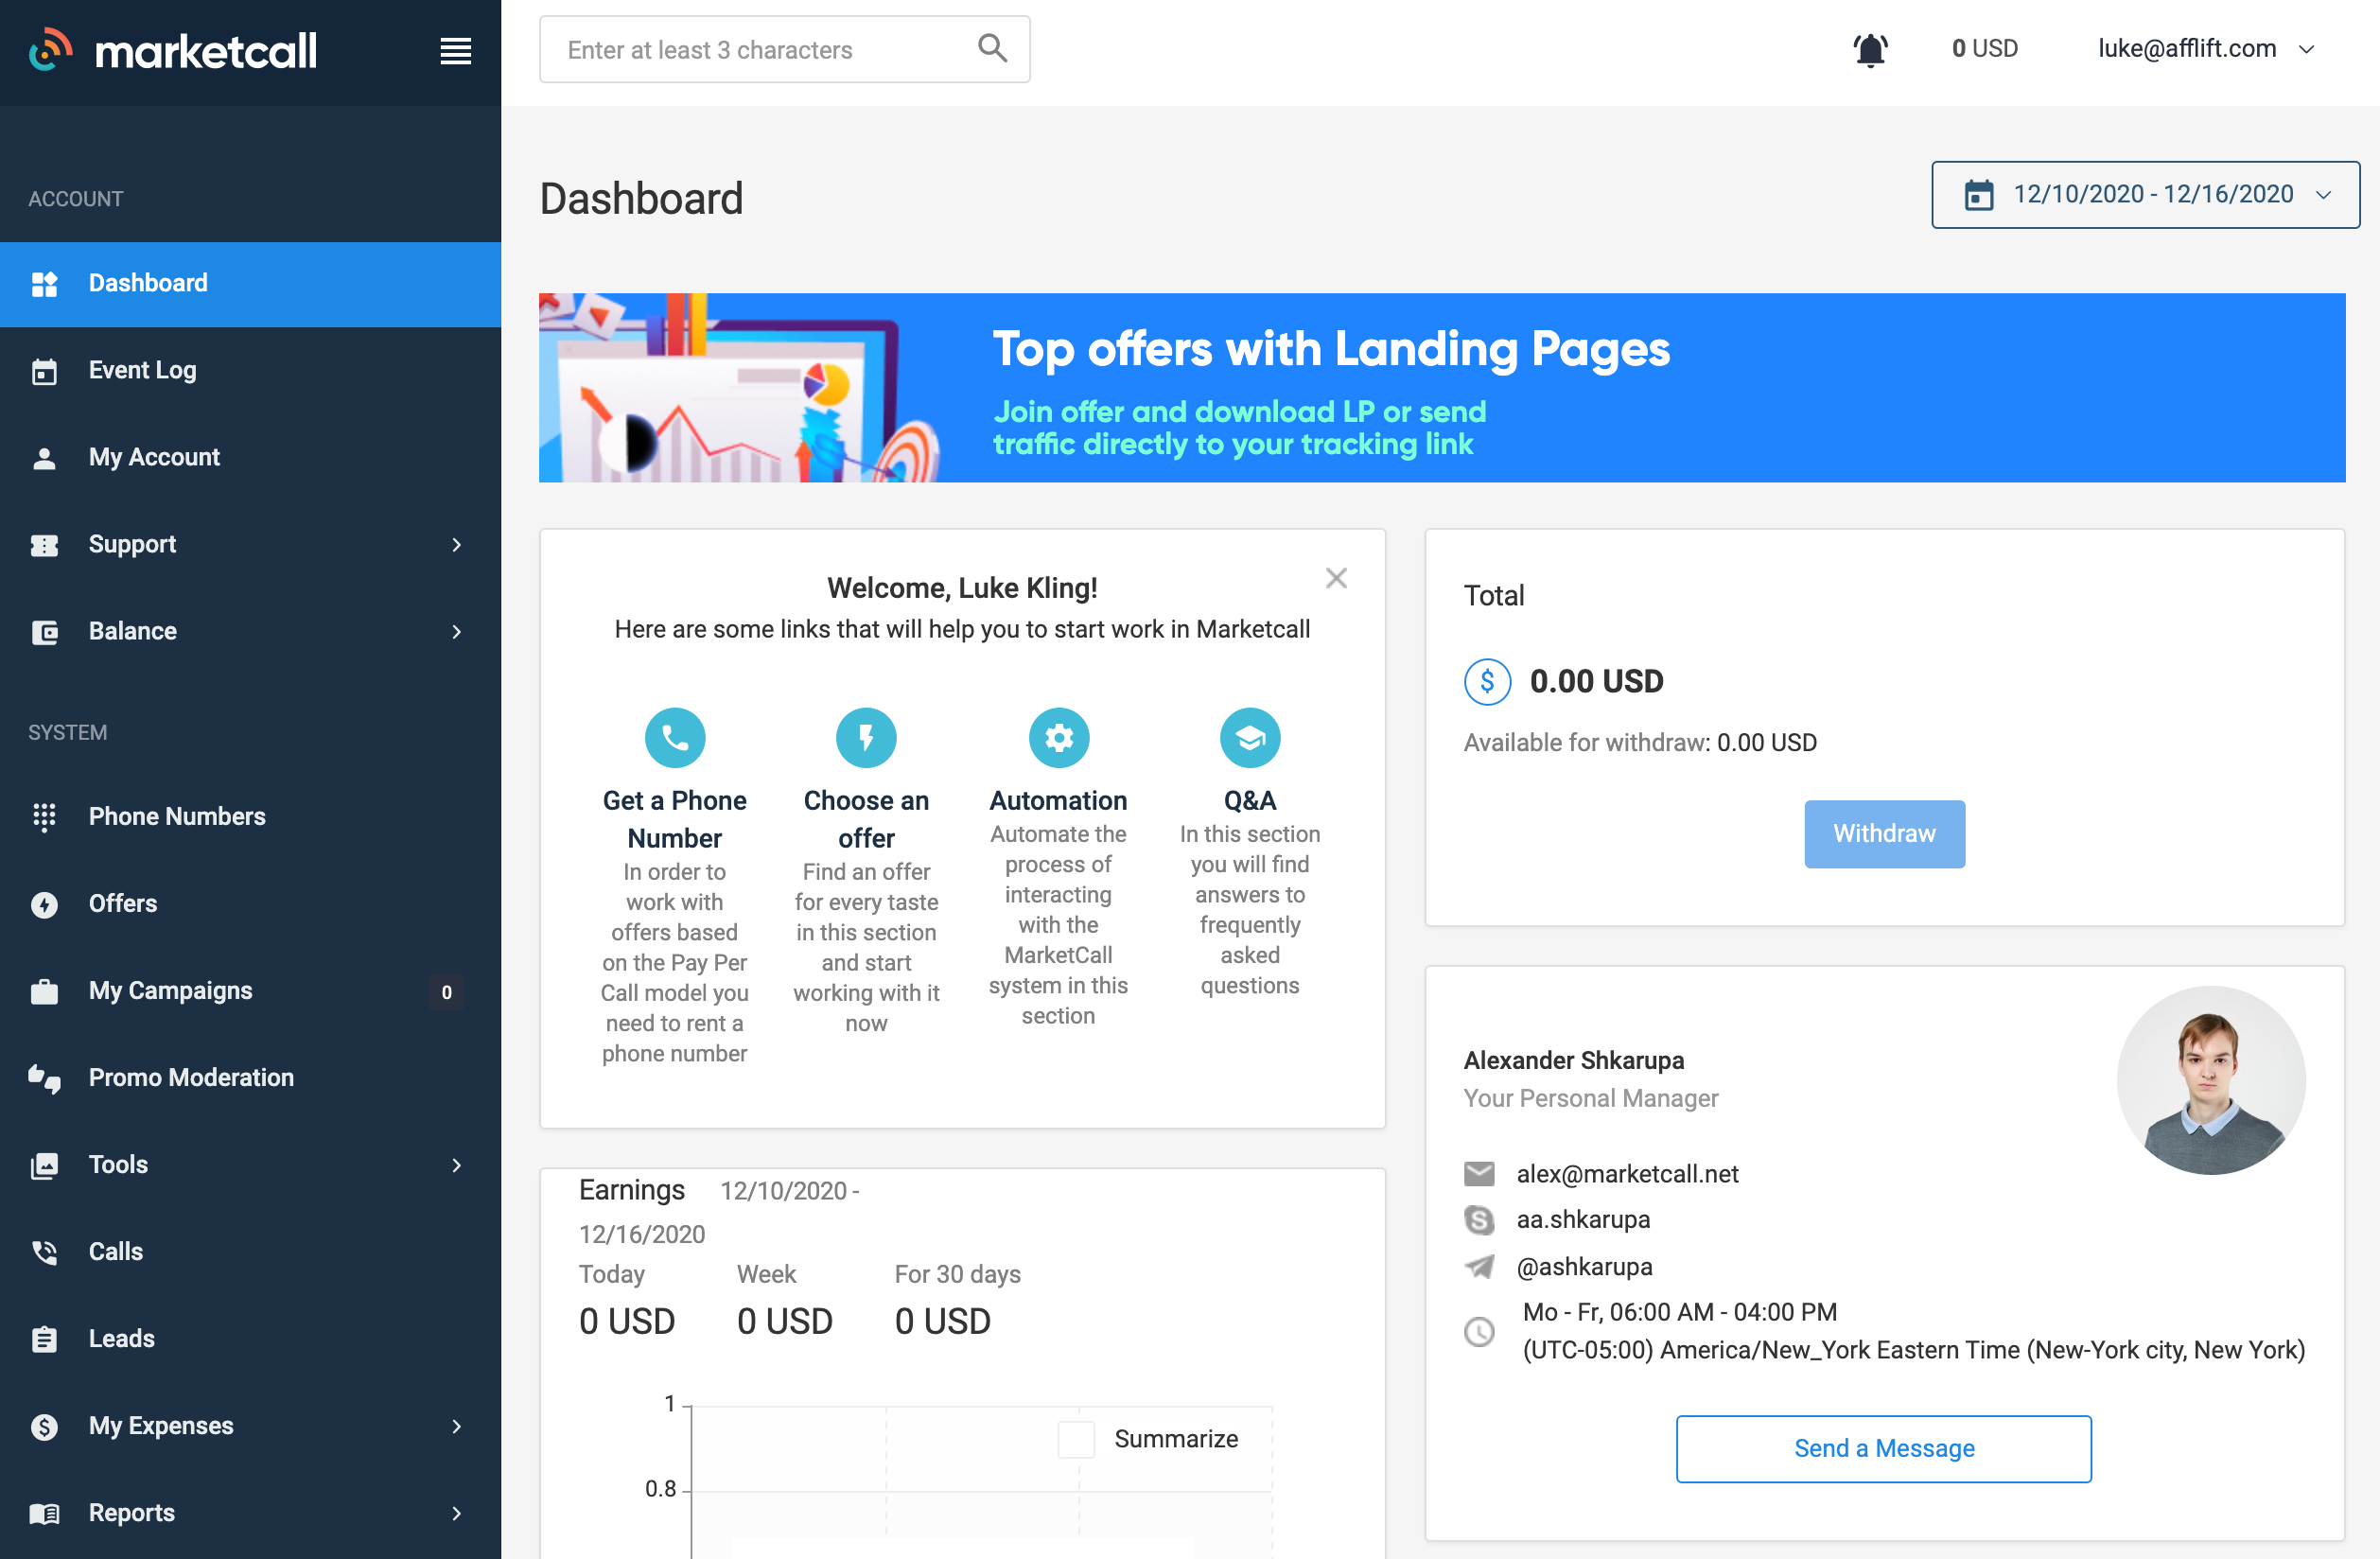Open the notifications bell icon
Viewport: 2380px width, 1559px height.
[1870, 49]
